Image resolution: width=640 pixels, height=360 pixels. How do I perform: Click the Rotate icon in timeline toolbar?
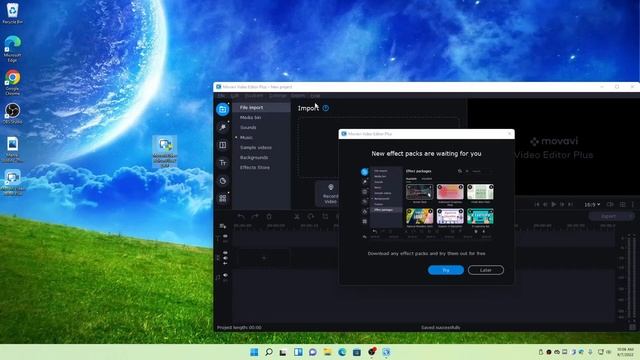[311, 216]
